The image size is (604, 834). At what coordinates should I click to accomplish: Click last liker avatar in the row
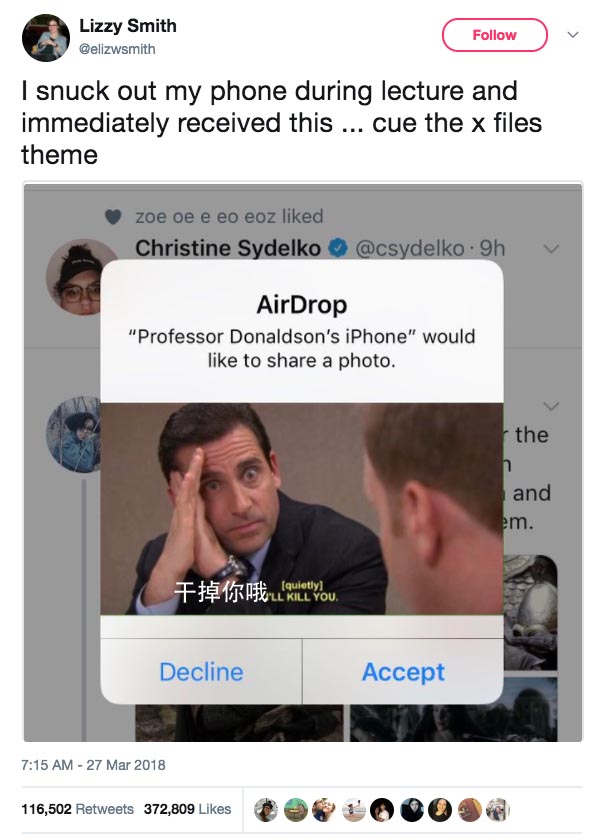click(x=498, y=810)
